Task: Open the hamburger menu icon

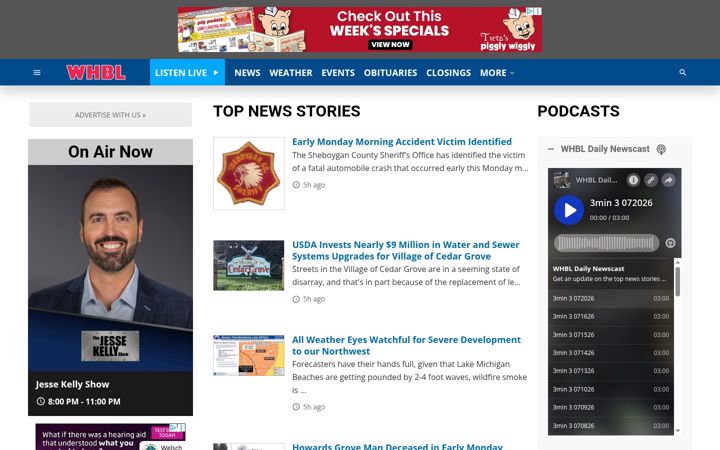Action: [x=37, y=73]
